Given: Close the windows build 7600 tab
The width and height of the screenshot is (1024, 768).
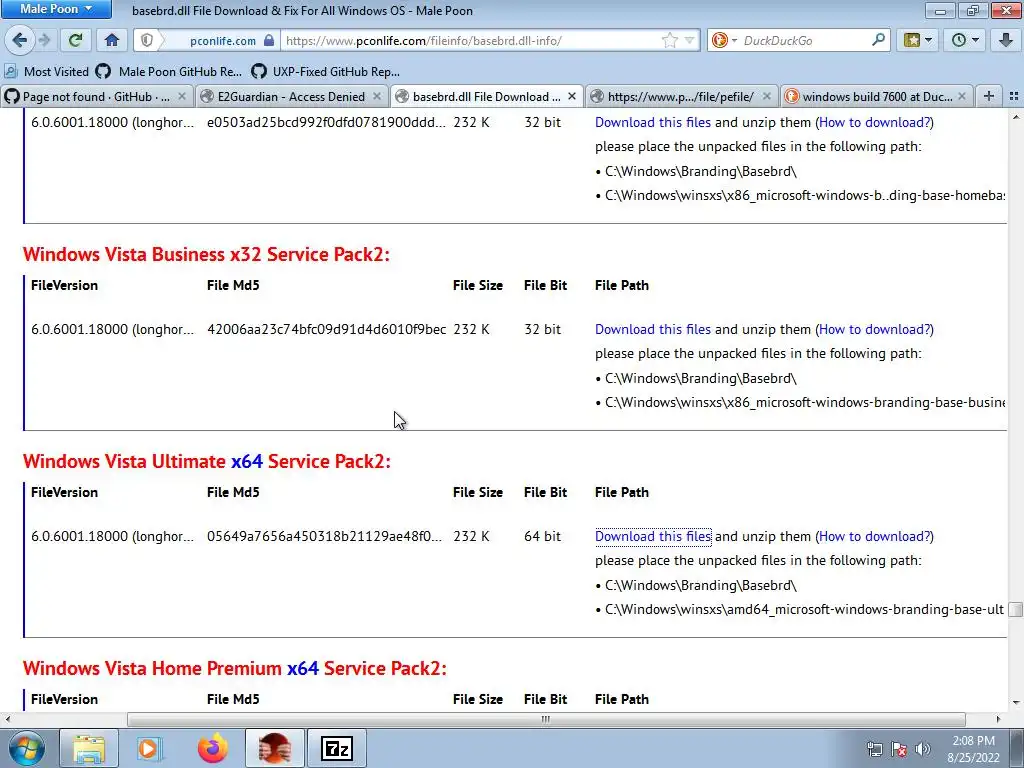Looking at the screenshot, I should click(x=961, y=97).
